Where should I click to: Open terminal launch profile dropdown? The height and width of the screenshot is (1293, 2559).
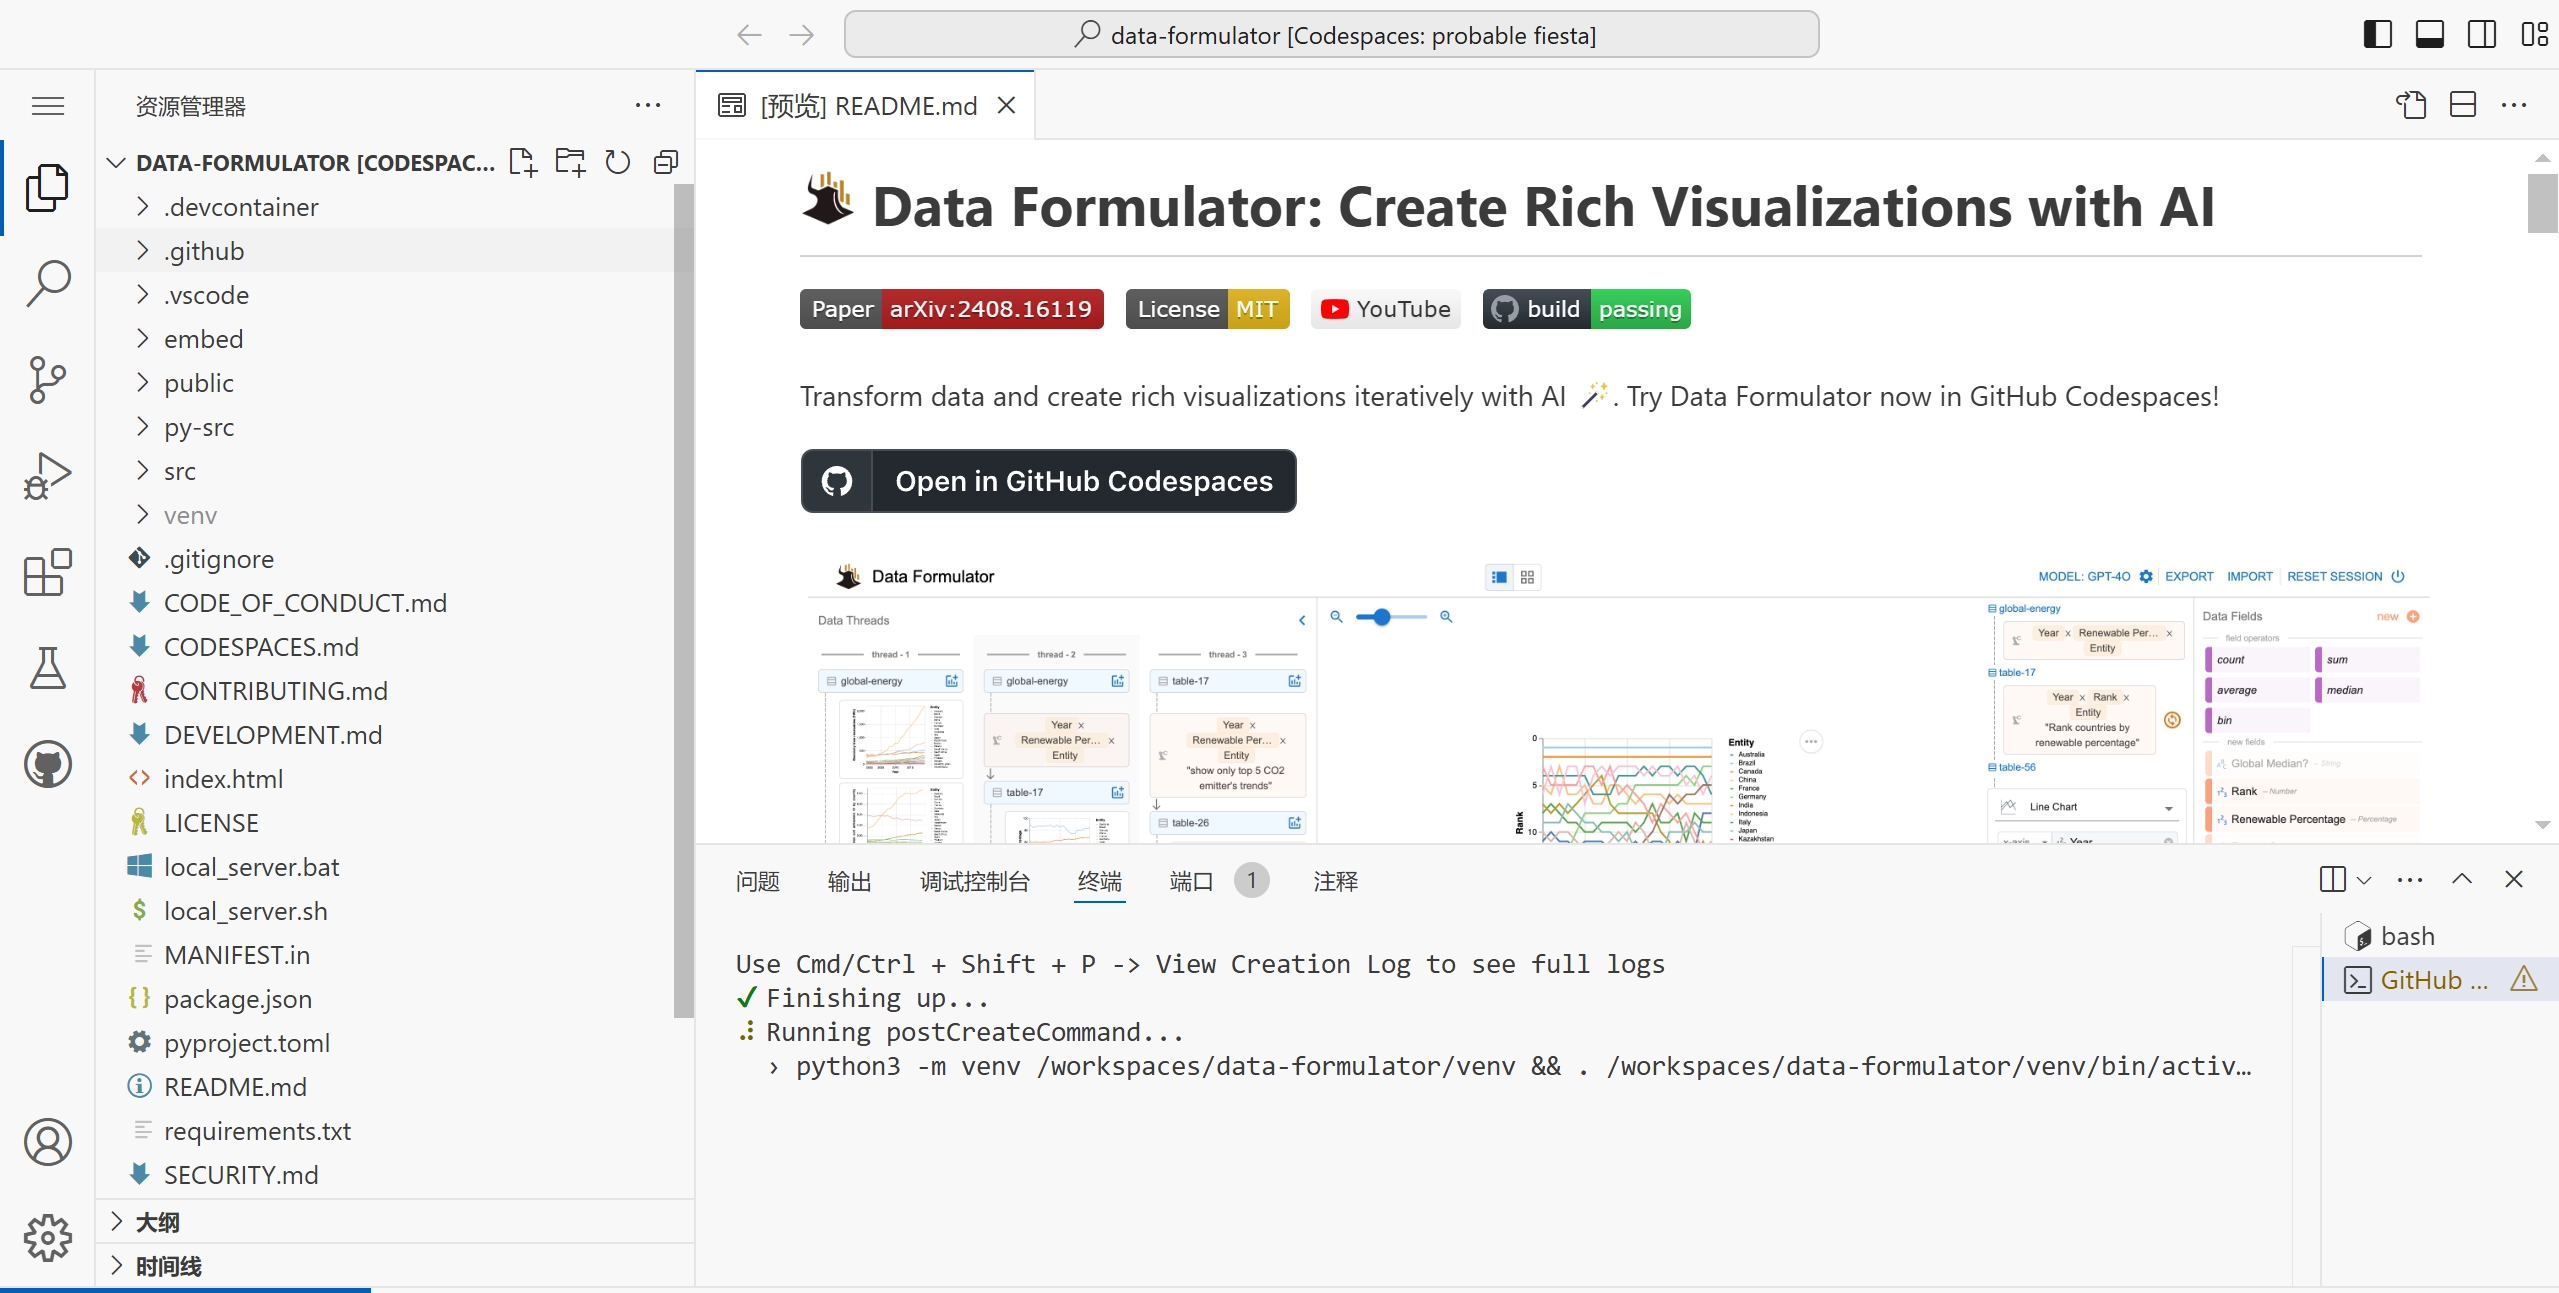tap(2364, 880)
